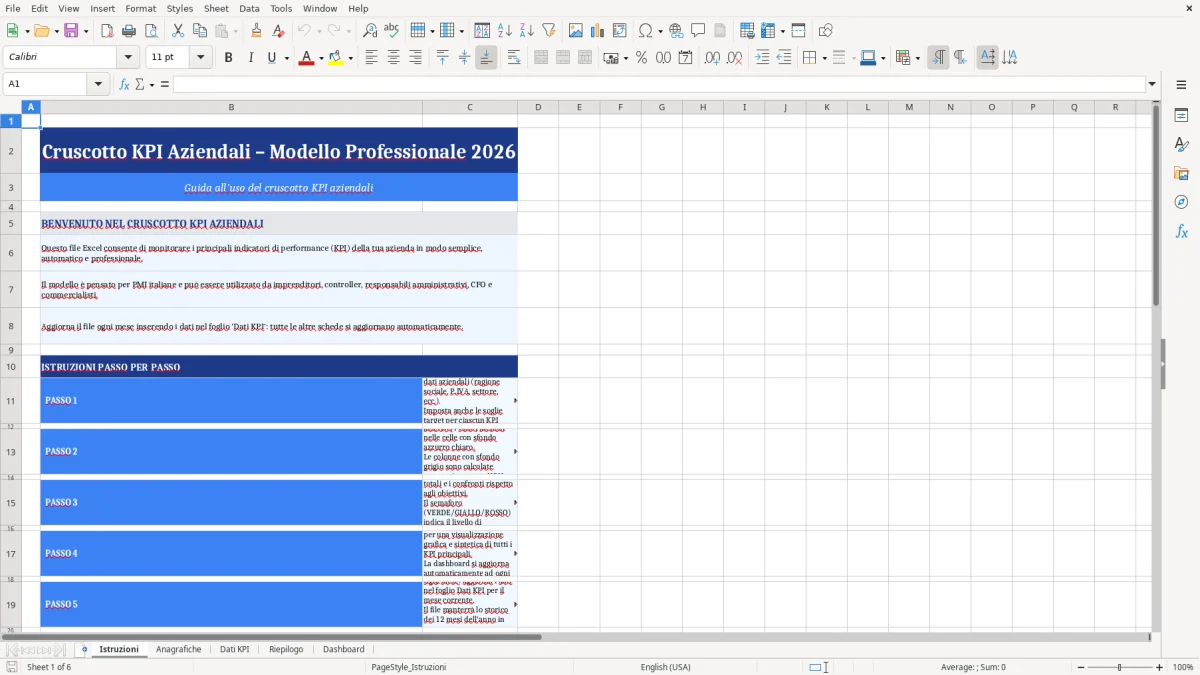The width and height of the screenshot is (1200, 675).
Task: Expand the Name Box dropdown
Action: click(99, 84)
